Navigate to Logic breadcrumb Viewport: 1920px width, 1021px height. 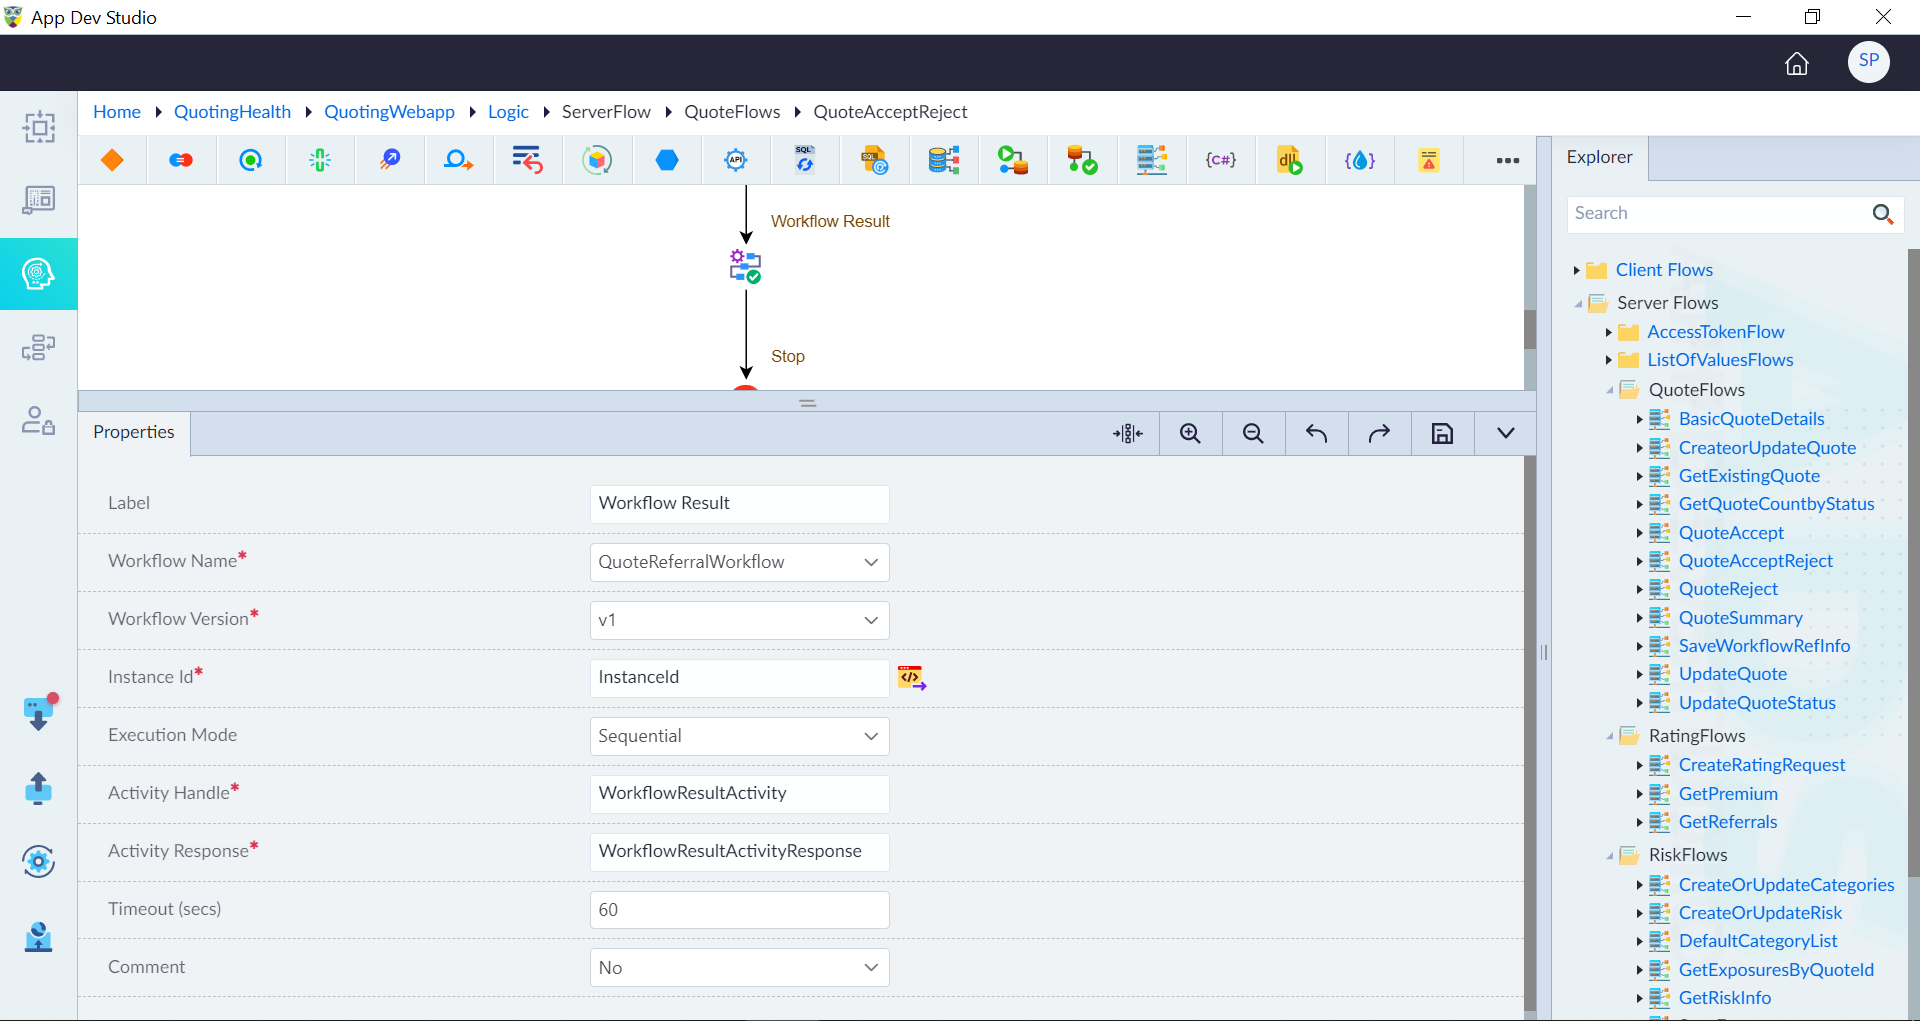tap(508, 112)
